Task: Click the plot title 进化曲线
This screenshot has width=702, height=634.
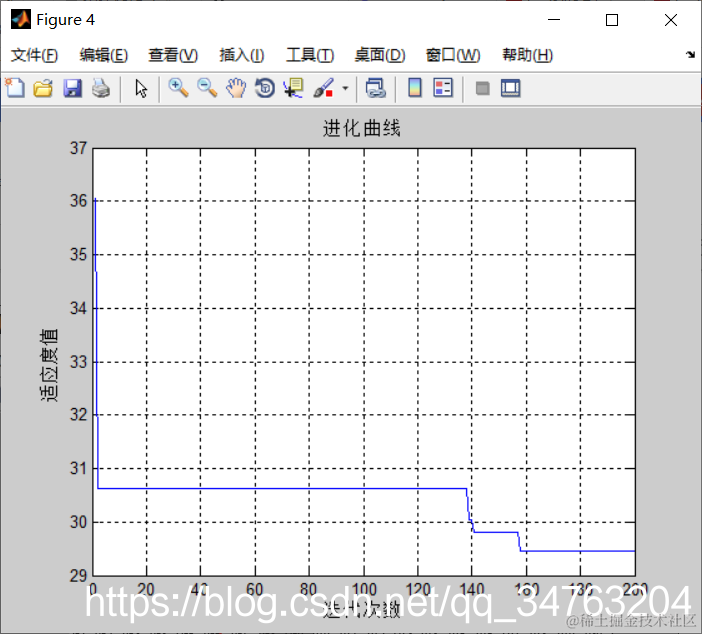Action: [x=362, y=128]
